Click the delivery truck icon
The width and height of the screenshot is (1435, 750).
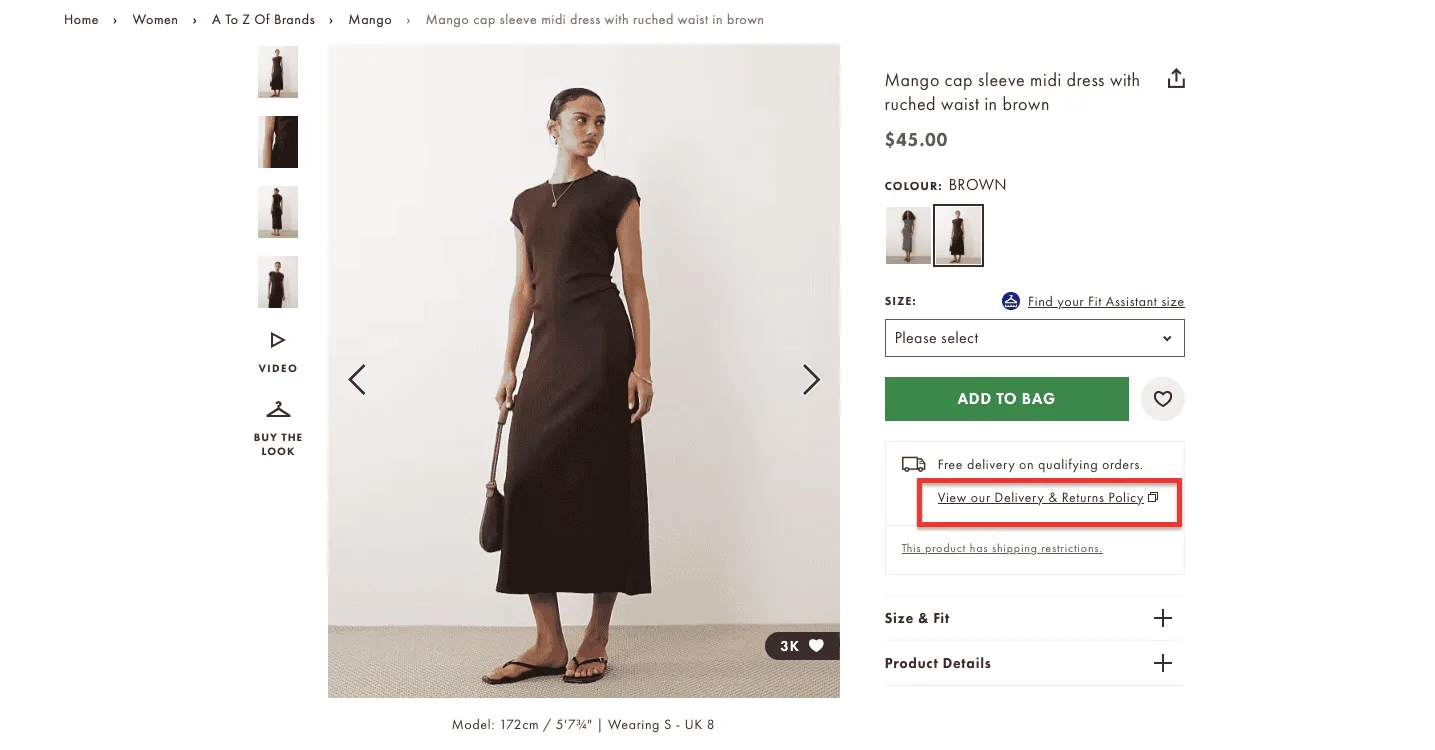tap(913, 463)
